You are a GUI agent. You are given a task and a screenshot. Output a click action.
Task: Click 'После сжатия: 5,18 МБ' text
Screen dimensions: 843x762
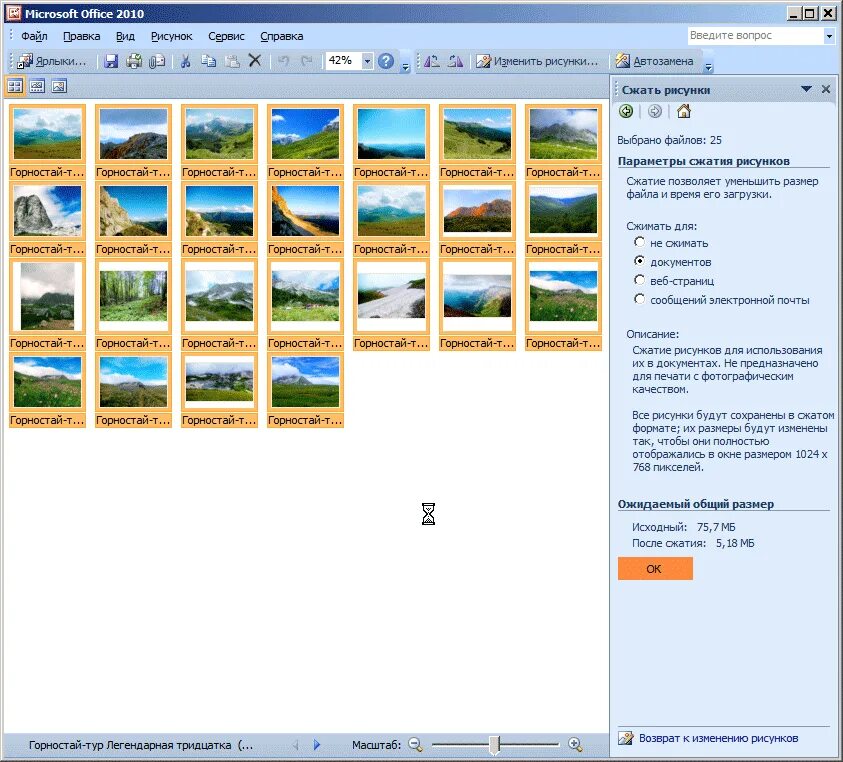point(693,543)
